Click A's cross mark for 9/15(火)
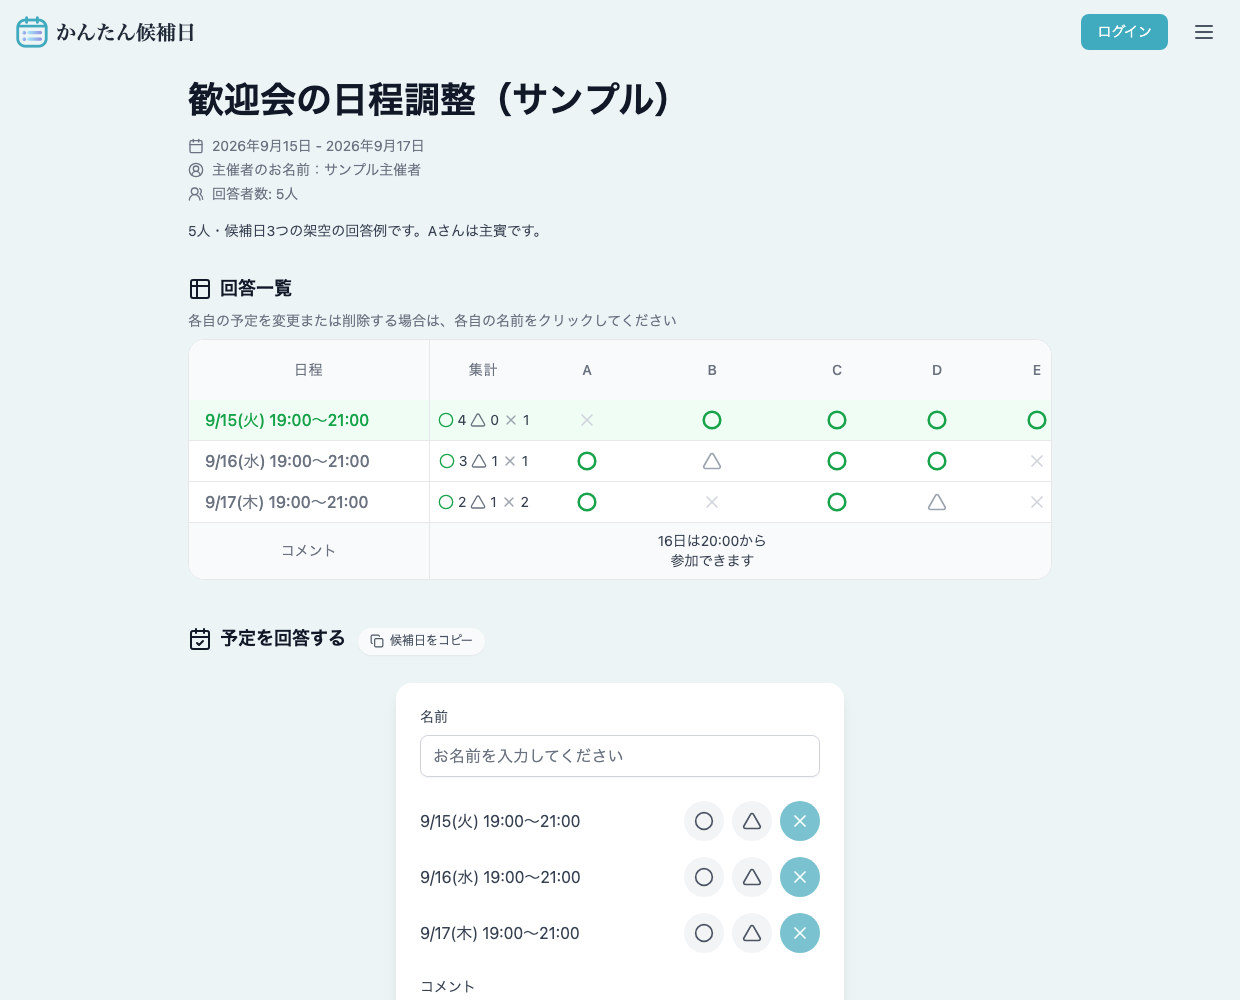This screenshot has width=1240, height=1000. (587, 420)
